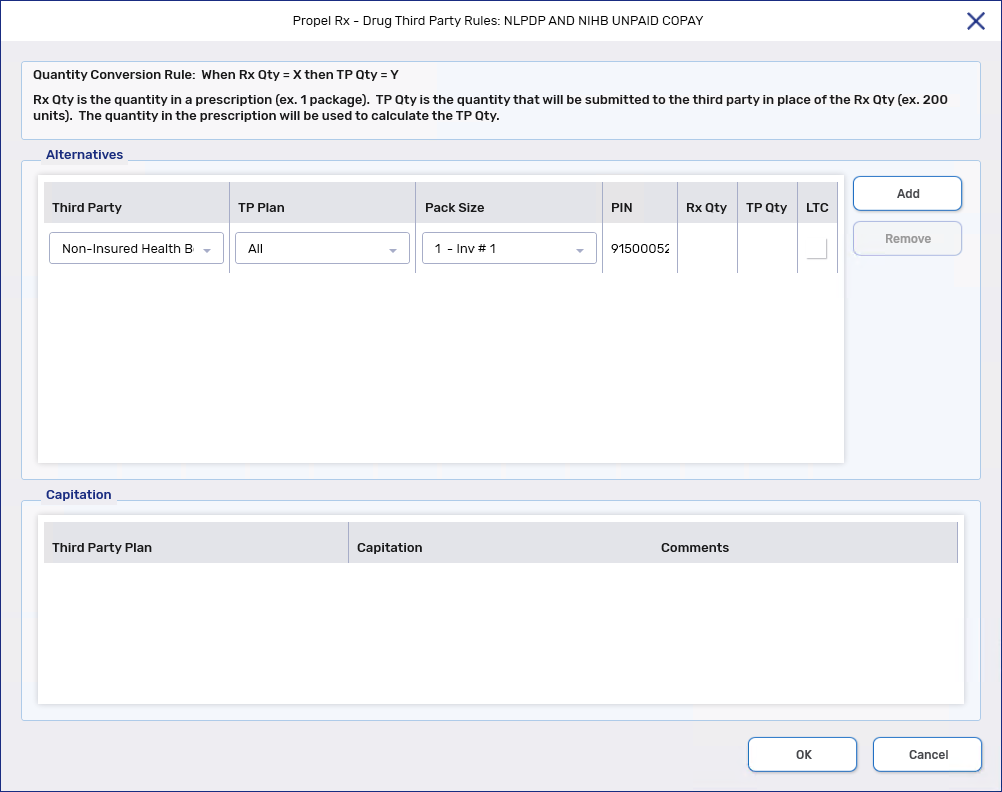Expand the TP Plan dropdown showing All
This screenshot has width=1002, height=792.
click(x=322, y=249)
